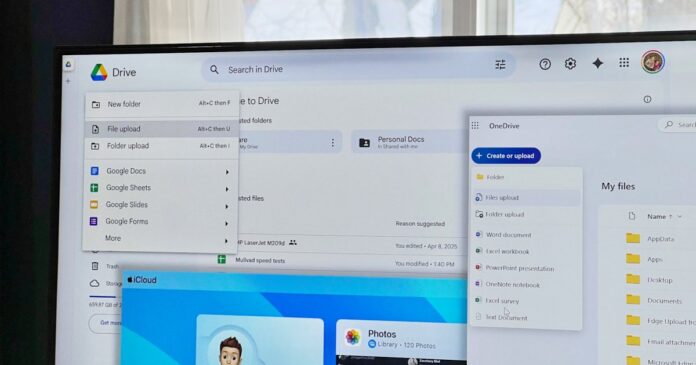Open the AppData folder icon in OneDrive
This screenshot has width=696, height=365.
coord(633,238)
